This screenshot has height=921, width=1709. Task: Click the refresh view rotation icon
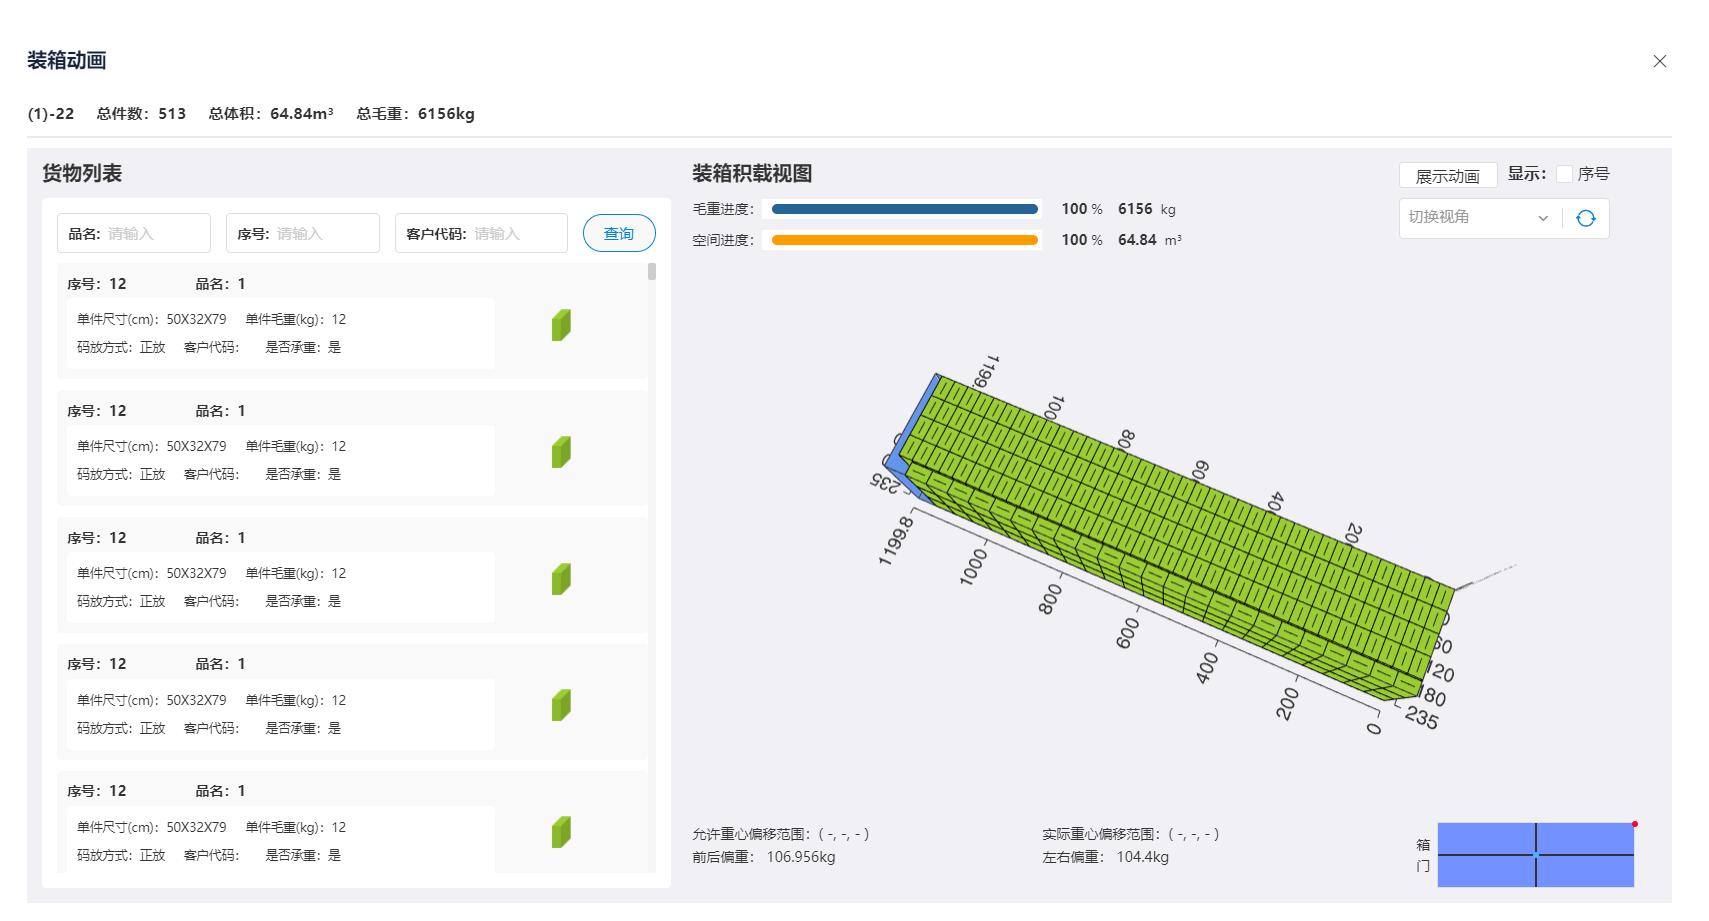(1587, 217)
